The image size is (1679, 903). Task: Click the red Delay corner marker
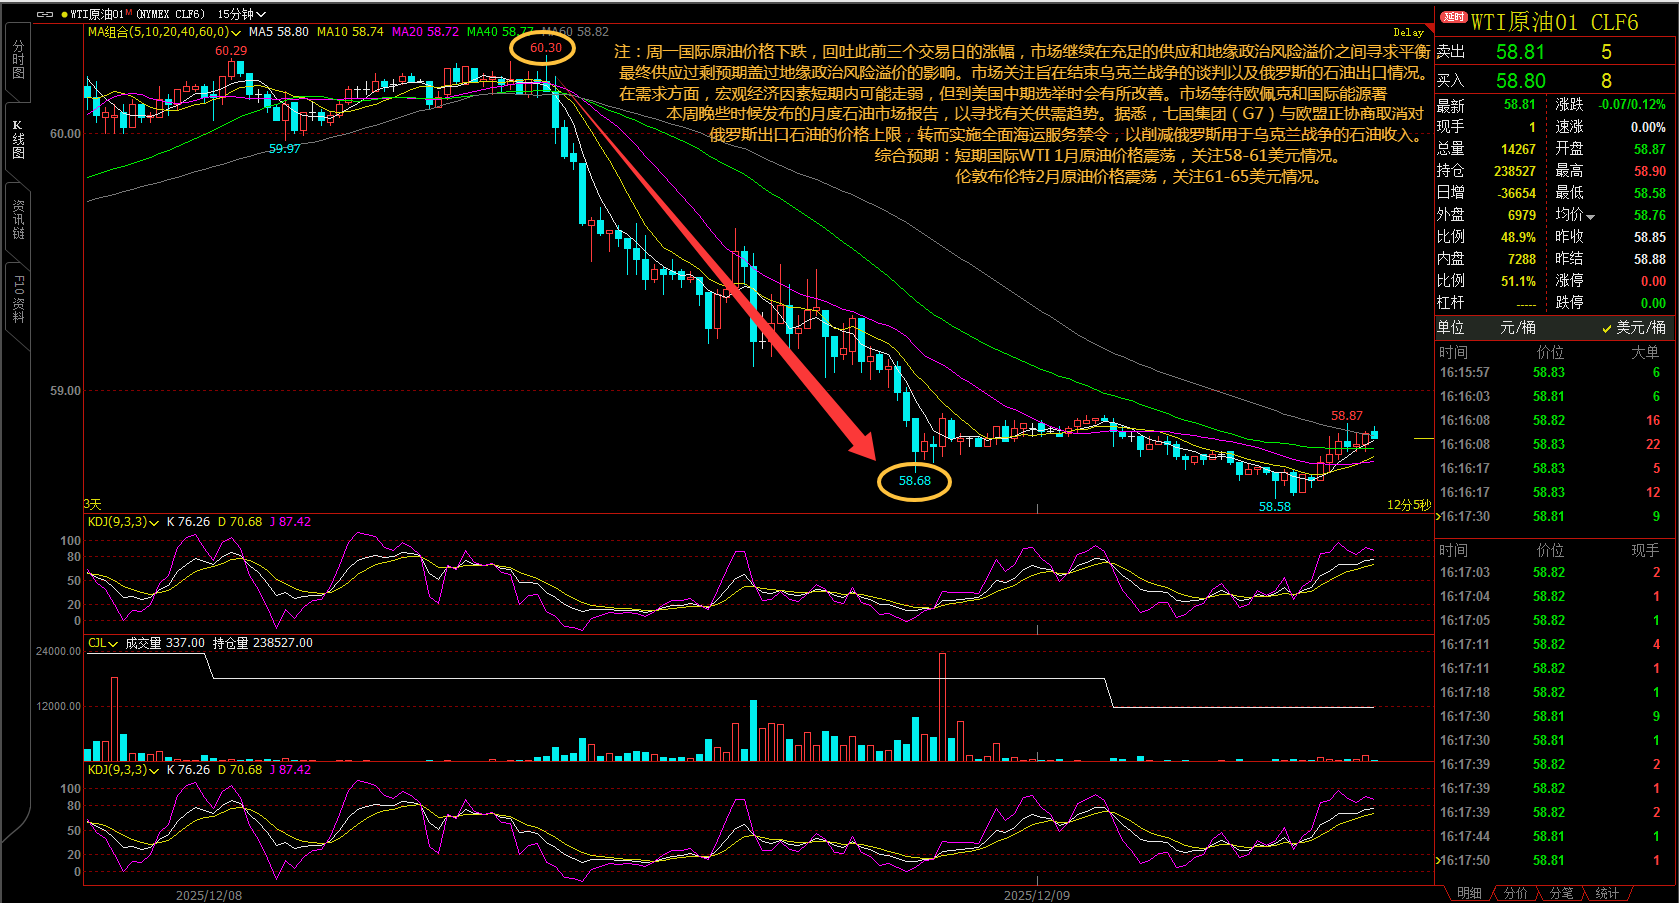[1408, 32]
